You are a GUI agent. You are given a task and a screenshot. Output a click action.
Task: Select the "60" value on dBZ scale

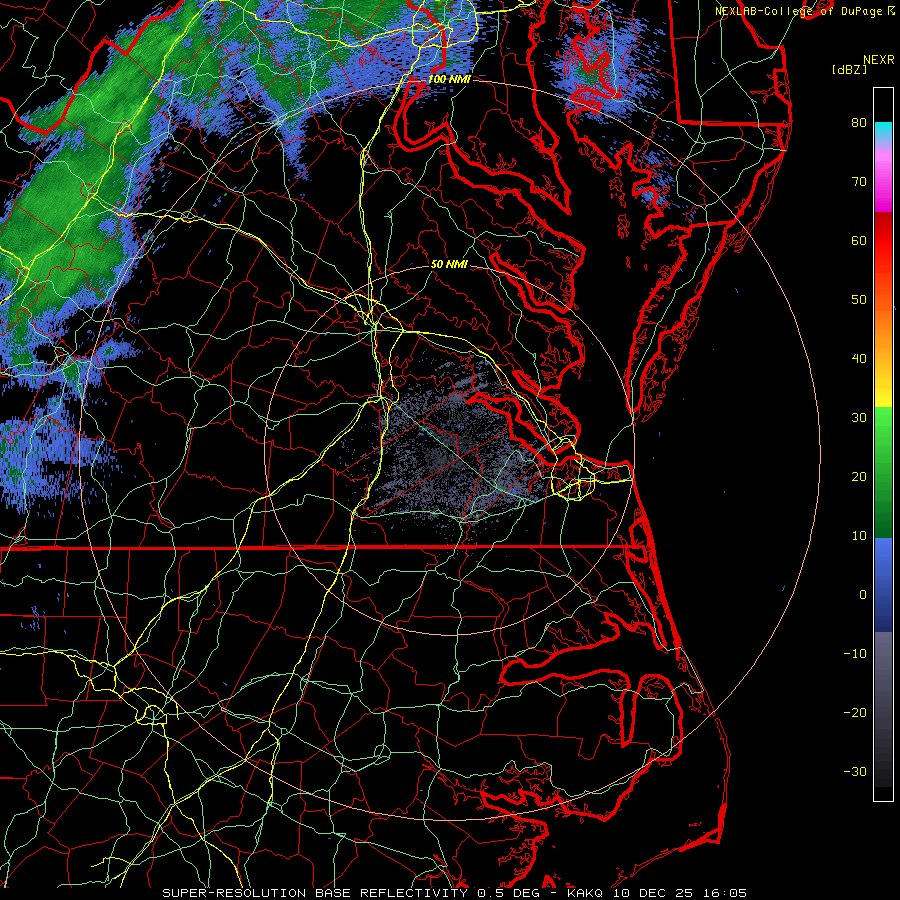point(859,240)
